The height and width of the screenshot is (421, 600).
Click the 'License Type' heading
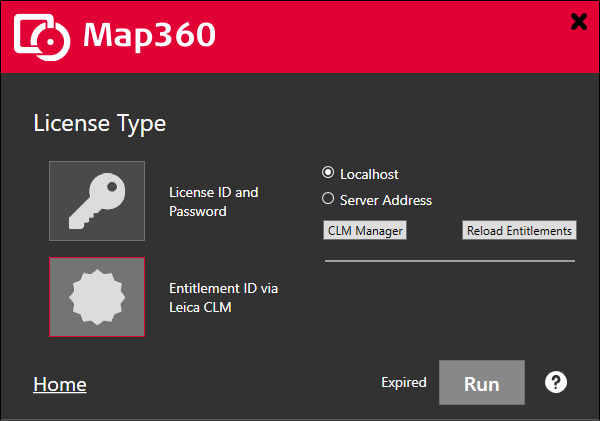tap(100, 124)
